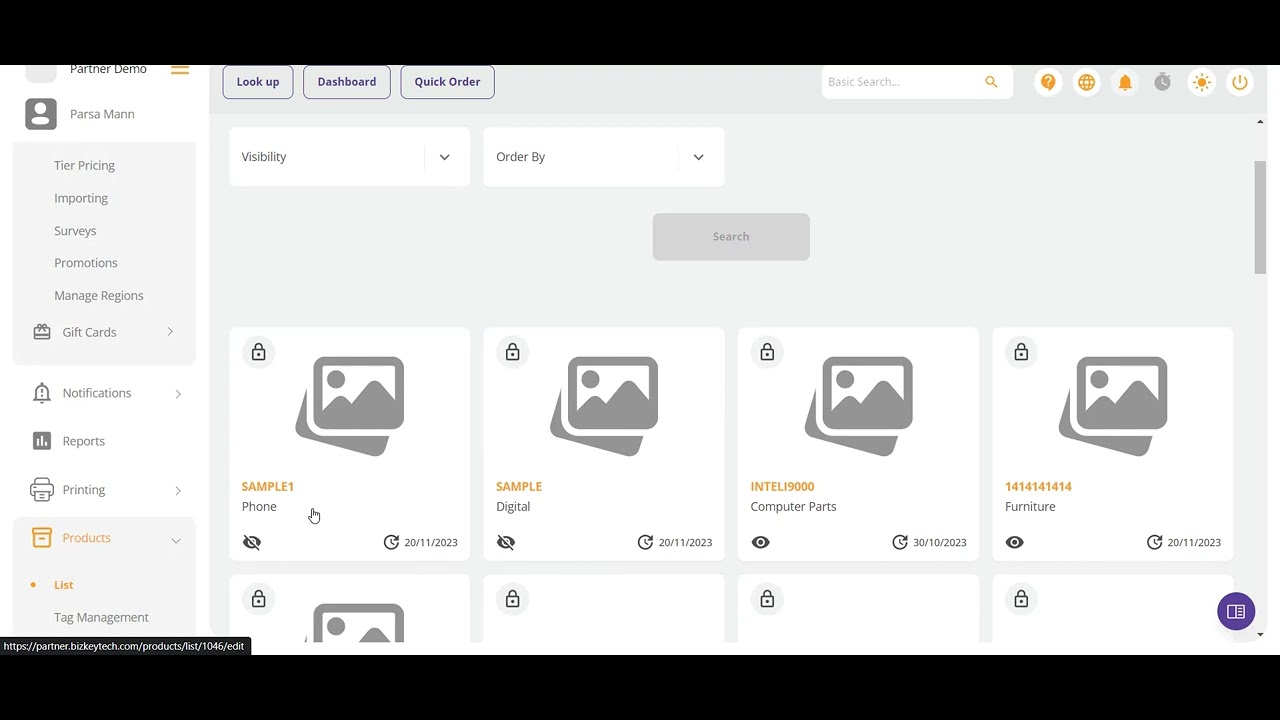Click the page vertical scrollbar thumb
This screenshot has height=720, width=1280.
tap(1260, 216)
